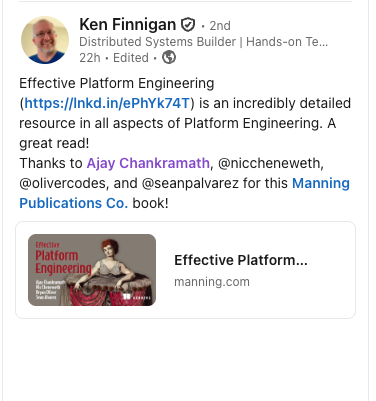Click the Ken Finnigan author name

coord(127,25)
